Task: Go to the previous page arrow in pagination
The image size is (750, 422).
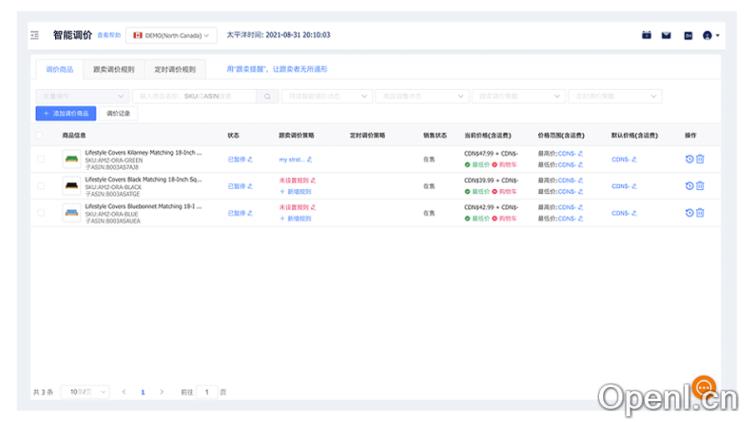Action: pos(124,392)
